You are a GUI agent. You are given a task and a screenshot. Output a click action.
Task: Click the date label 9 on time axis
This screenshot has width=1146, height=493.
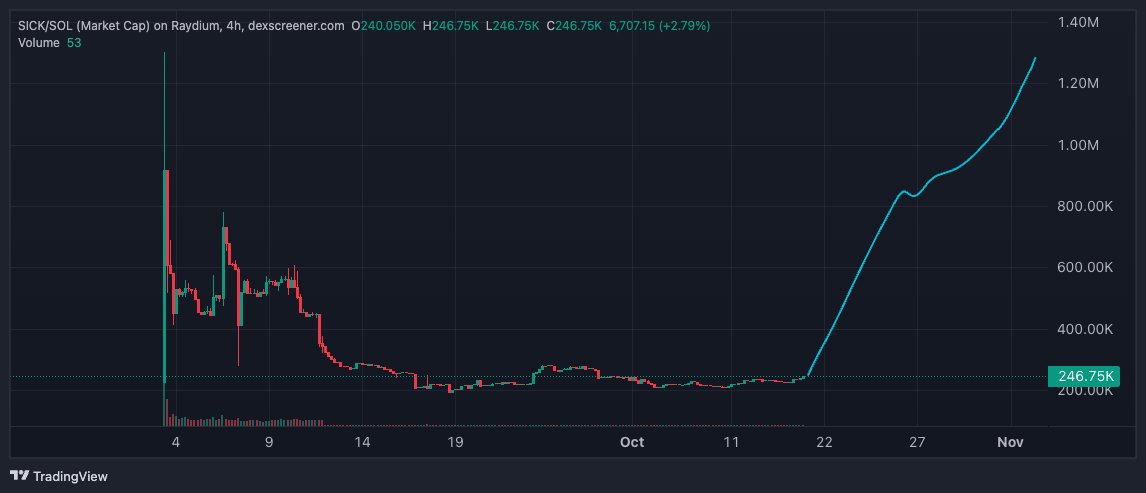(269, 442)
